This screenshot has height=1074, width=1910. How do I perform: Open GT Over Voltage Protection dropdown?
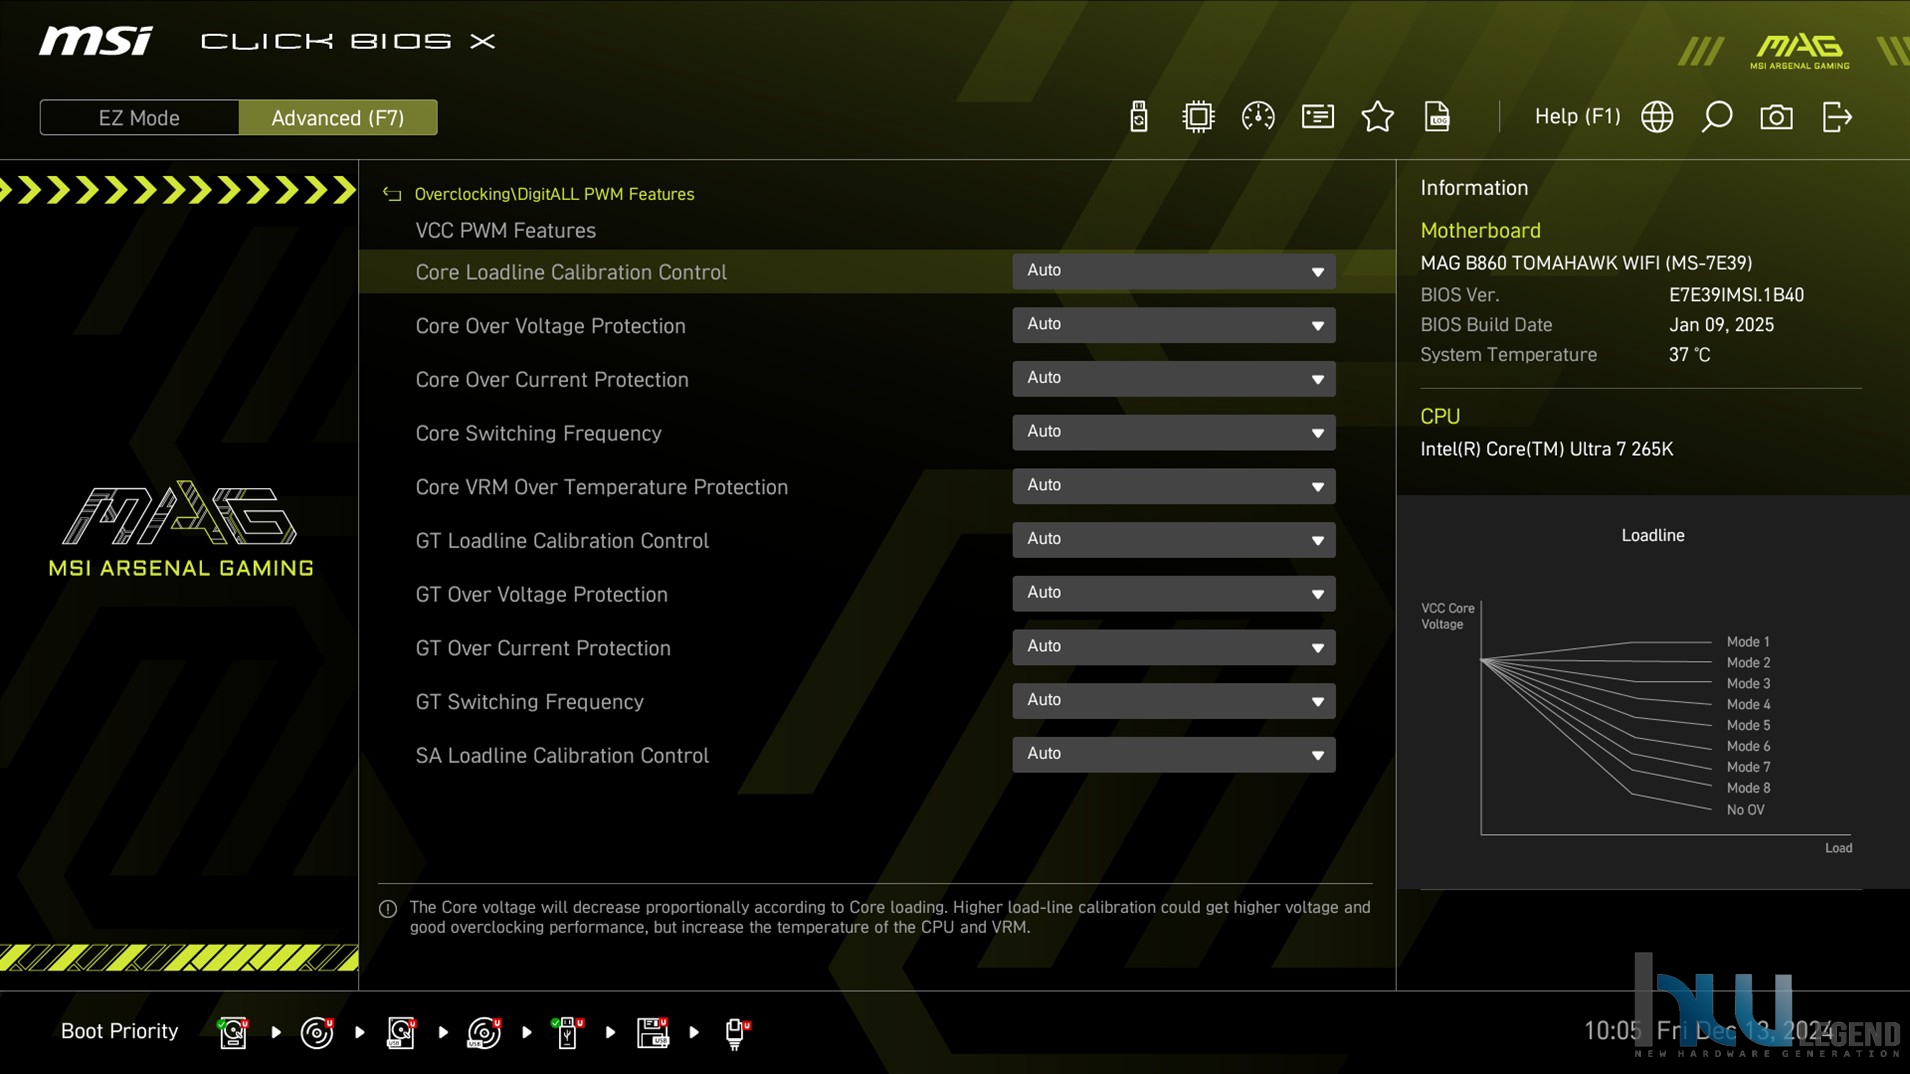pyautogui.click(x=1174, y=594)
